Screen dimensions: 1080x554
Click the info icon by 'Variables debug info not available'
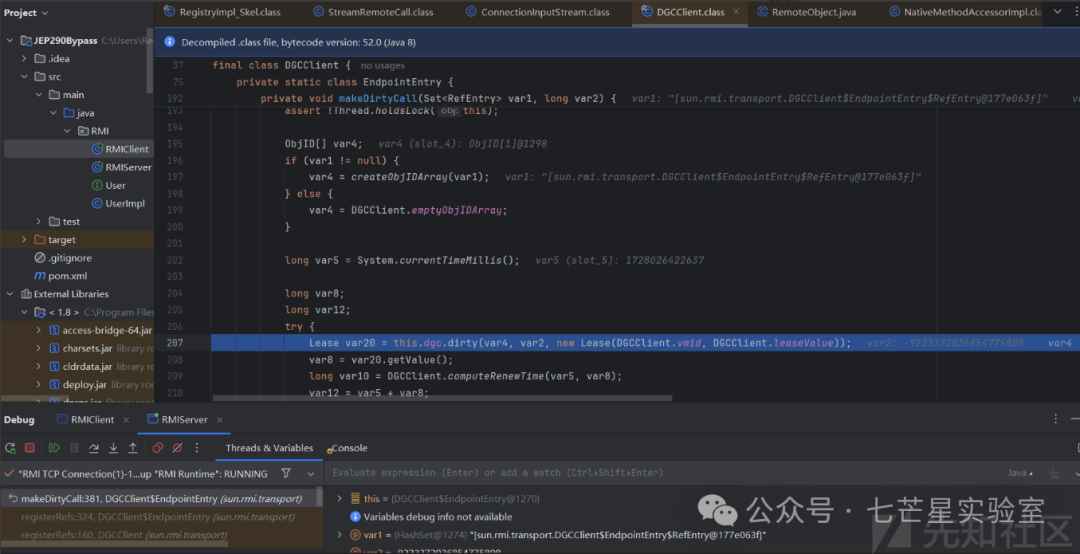(355, 516)
